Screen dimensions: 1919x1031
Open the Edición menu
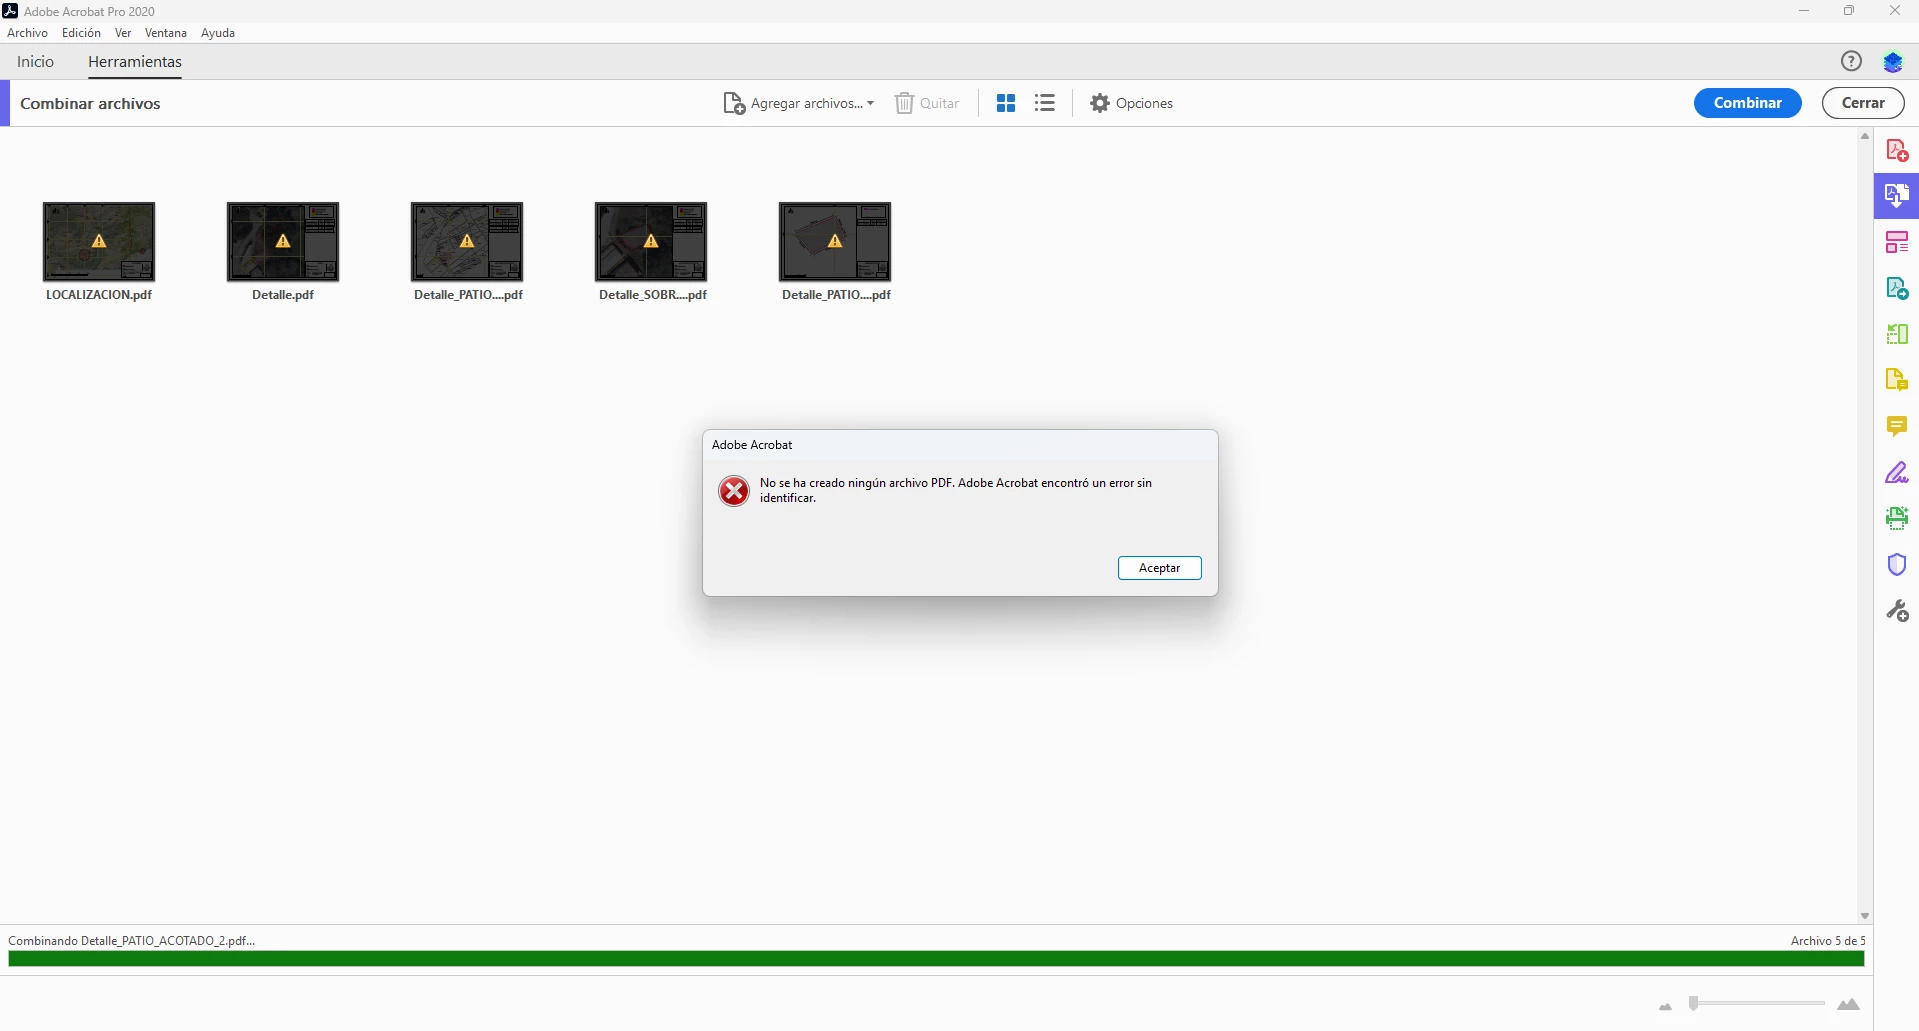[81, 33]
